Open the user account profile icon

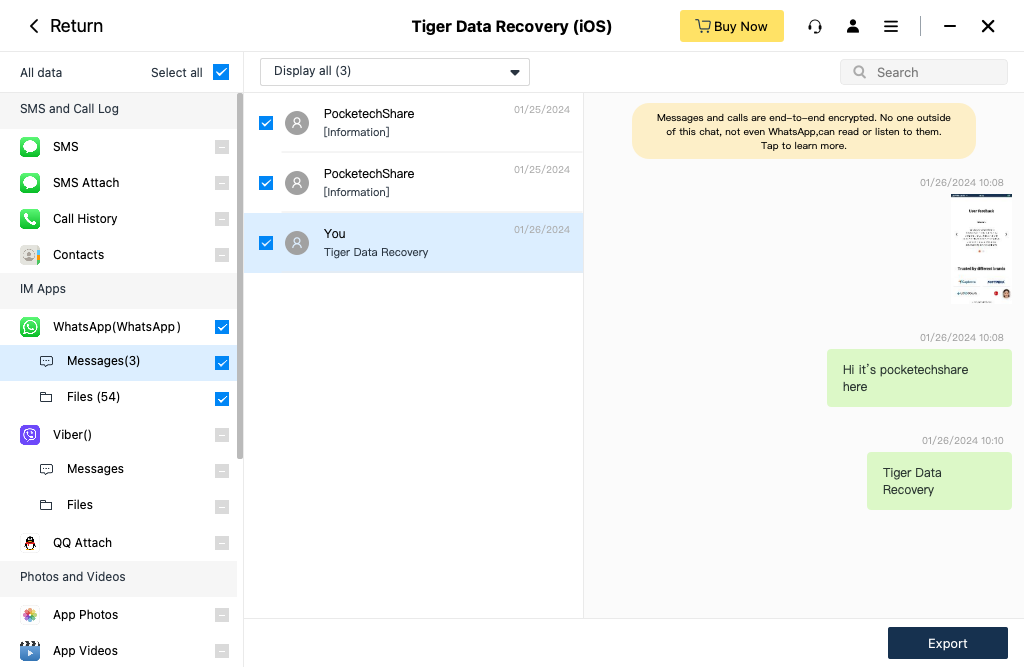[x=853, y=26]
